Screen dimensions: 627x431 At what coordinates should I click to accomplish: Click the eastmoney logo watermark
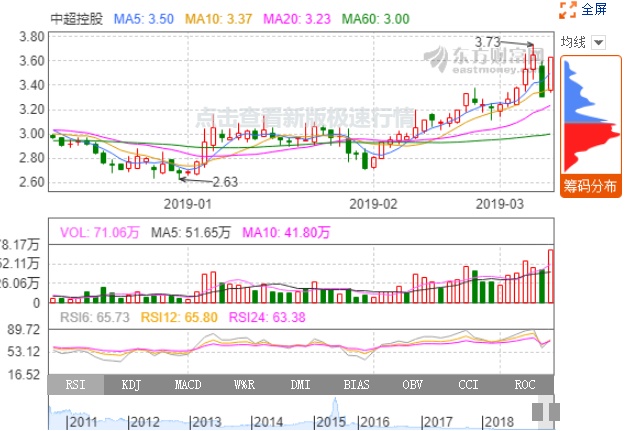480,58
